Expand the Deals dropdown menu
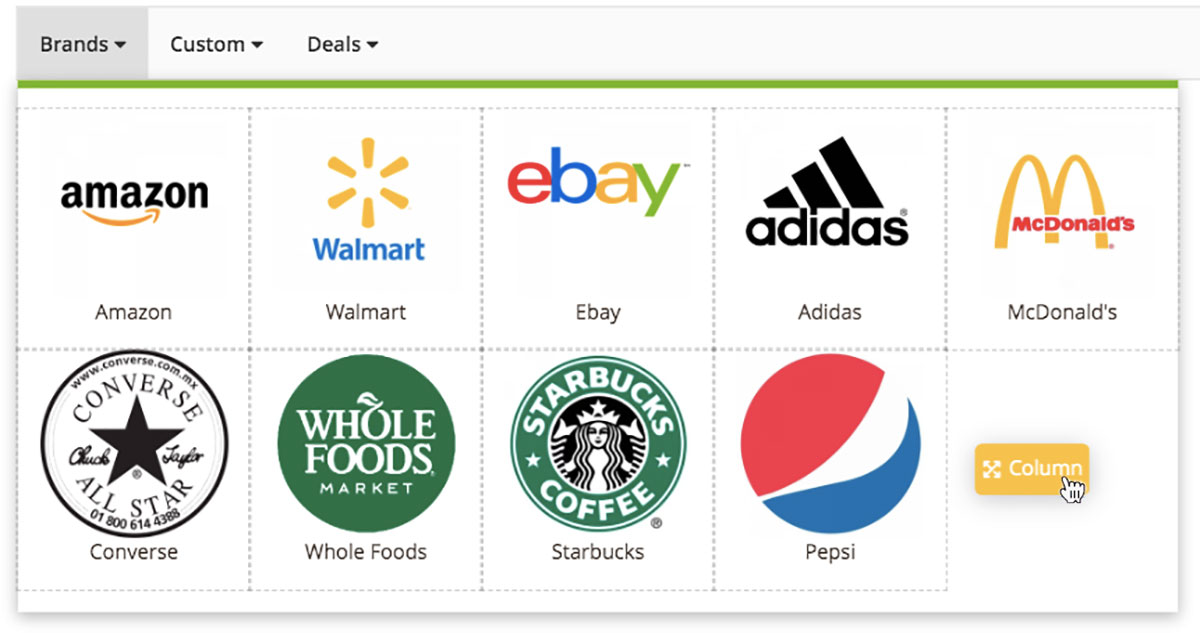Screen dimensions: 1200x633 click(343, 44)
